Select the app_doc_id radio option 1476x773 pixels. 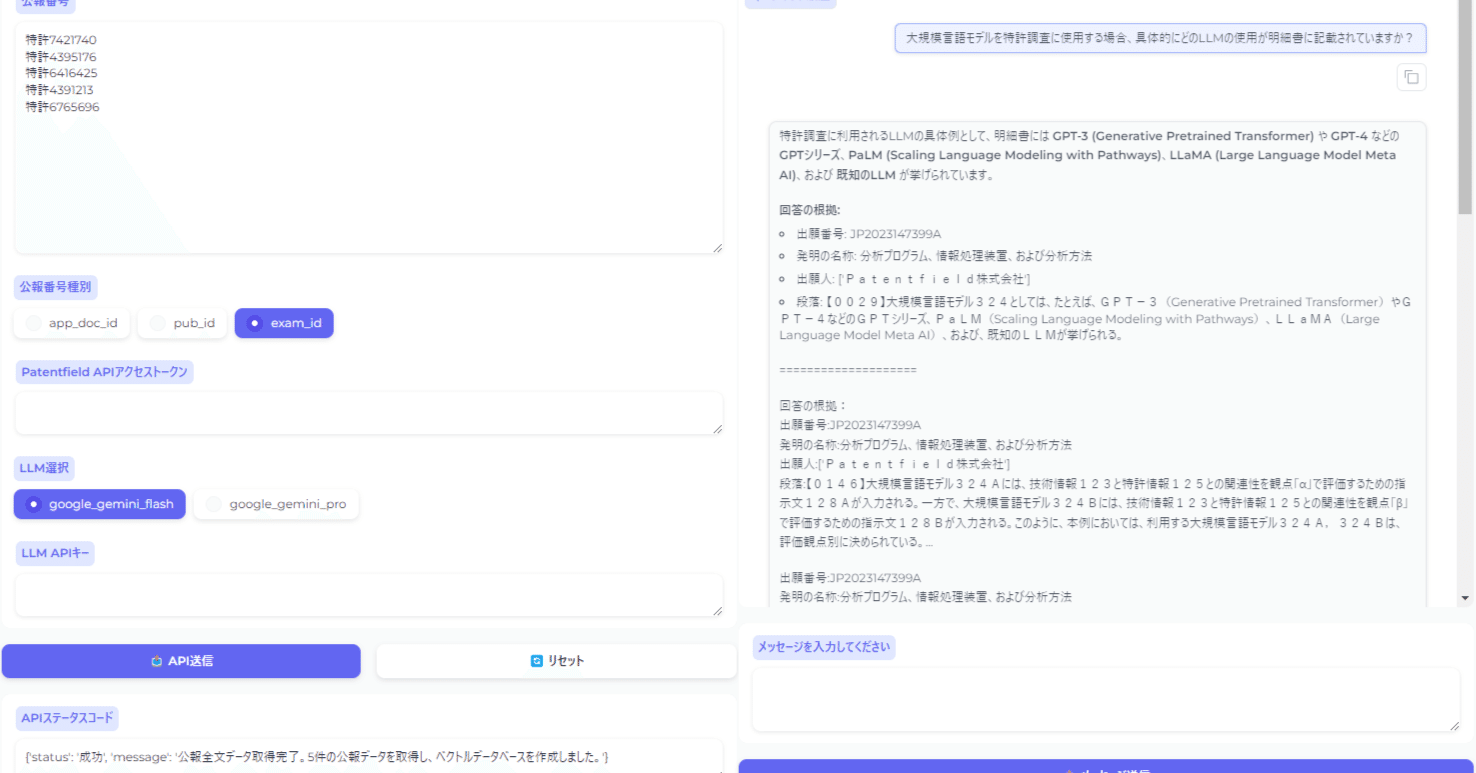point(71,323)
